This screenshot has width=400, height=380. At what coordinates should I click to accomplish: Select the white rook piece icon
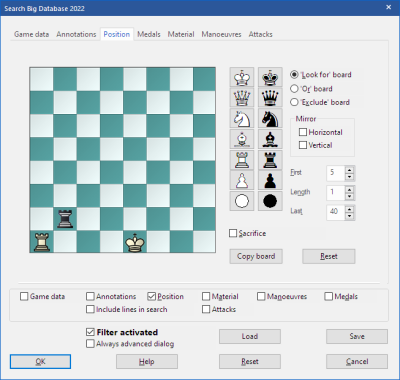pyautogui.click(x=242, y=160)
